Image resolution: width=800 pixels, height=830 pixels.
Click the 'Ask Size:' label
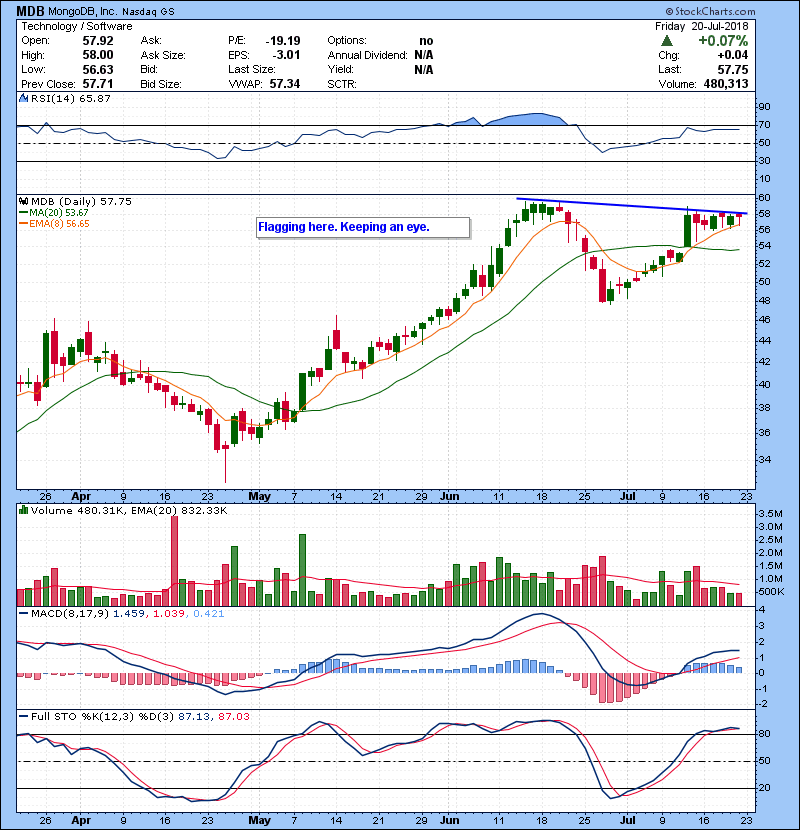(163, 55)
